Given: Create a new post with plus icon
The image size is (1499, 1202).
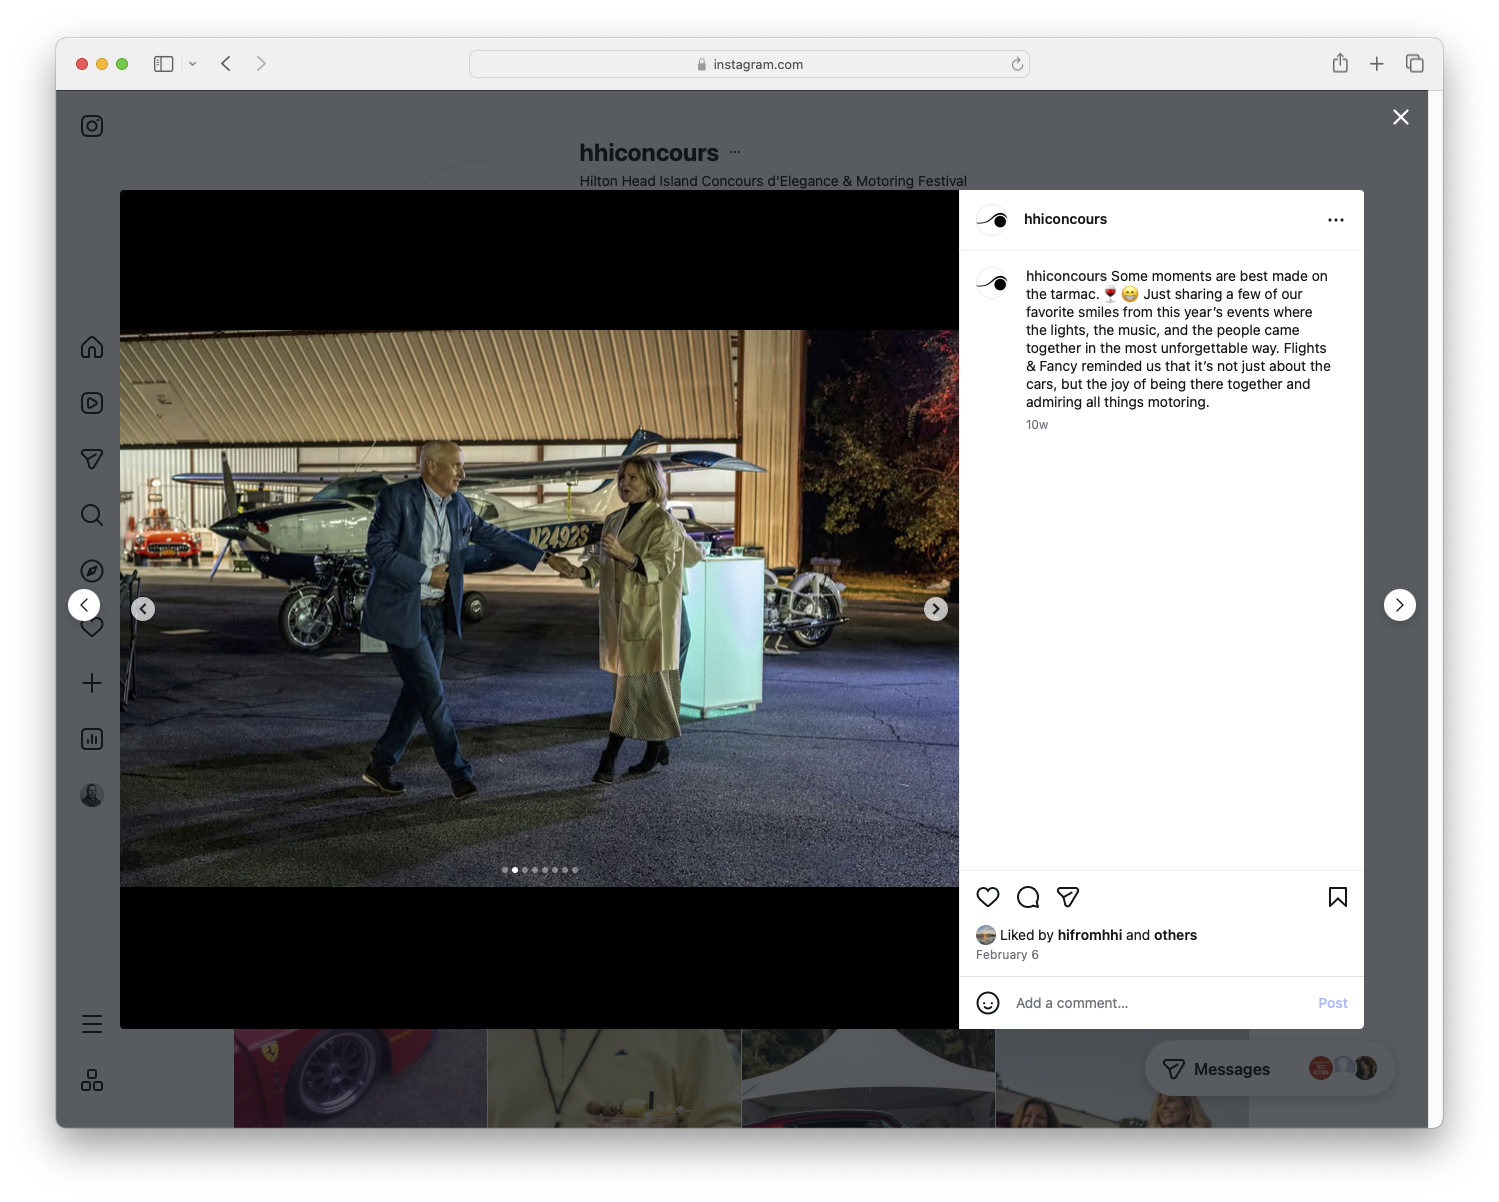Looking at the screenshot, I should tap(91, 683).
